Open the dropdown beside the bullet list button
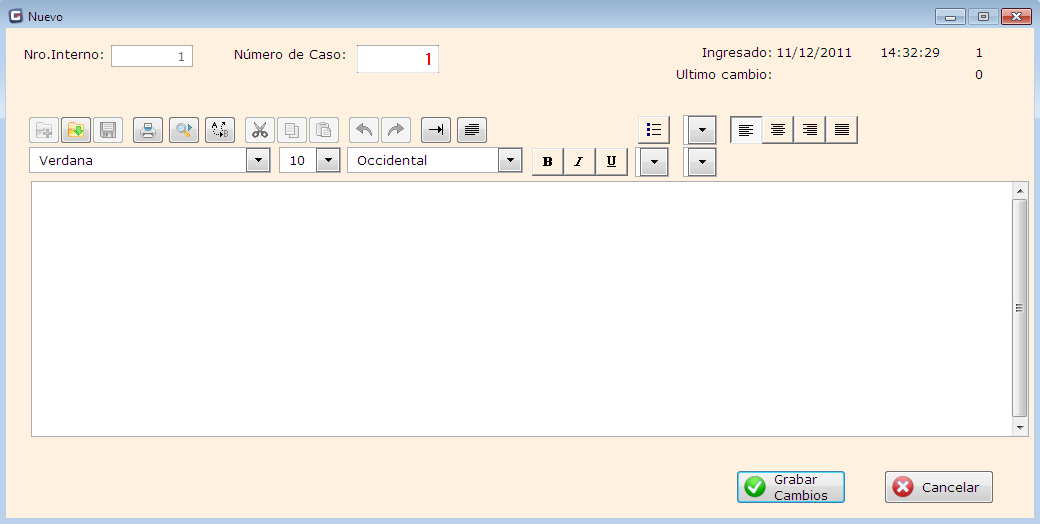The image size is (1040, 524). (702, 131)
